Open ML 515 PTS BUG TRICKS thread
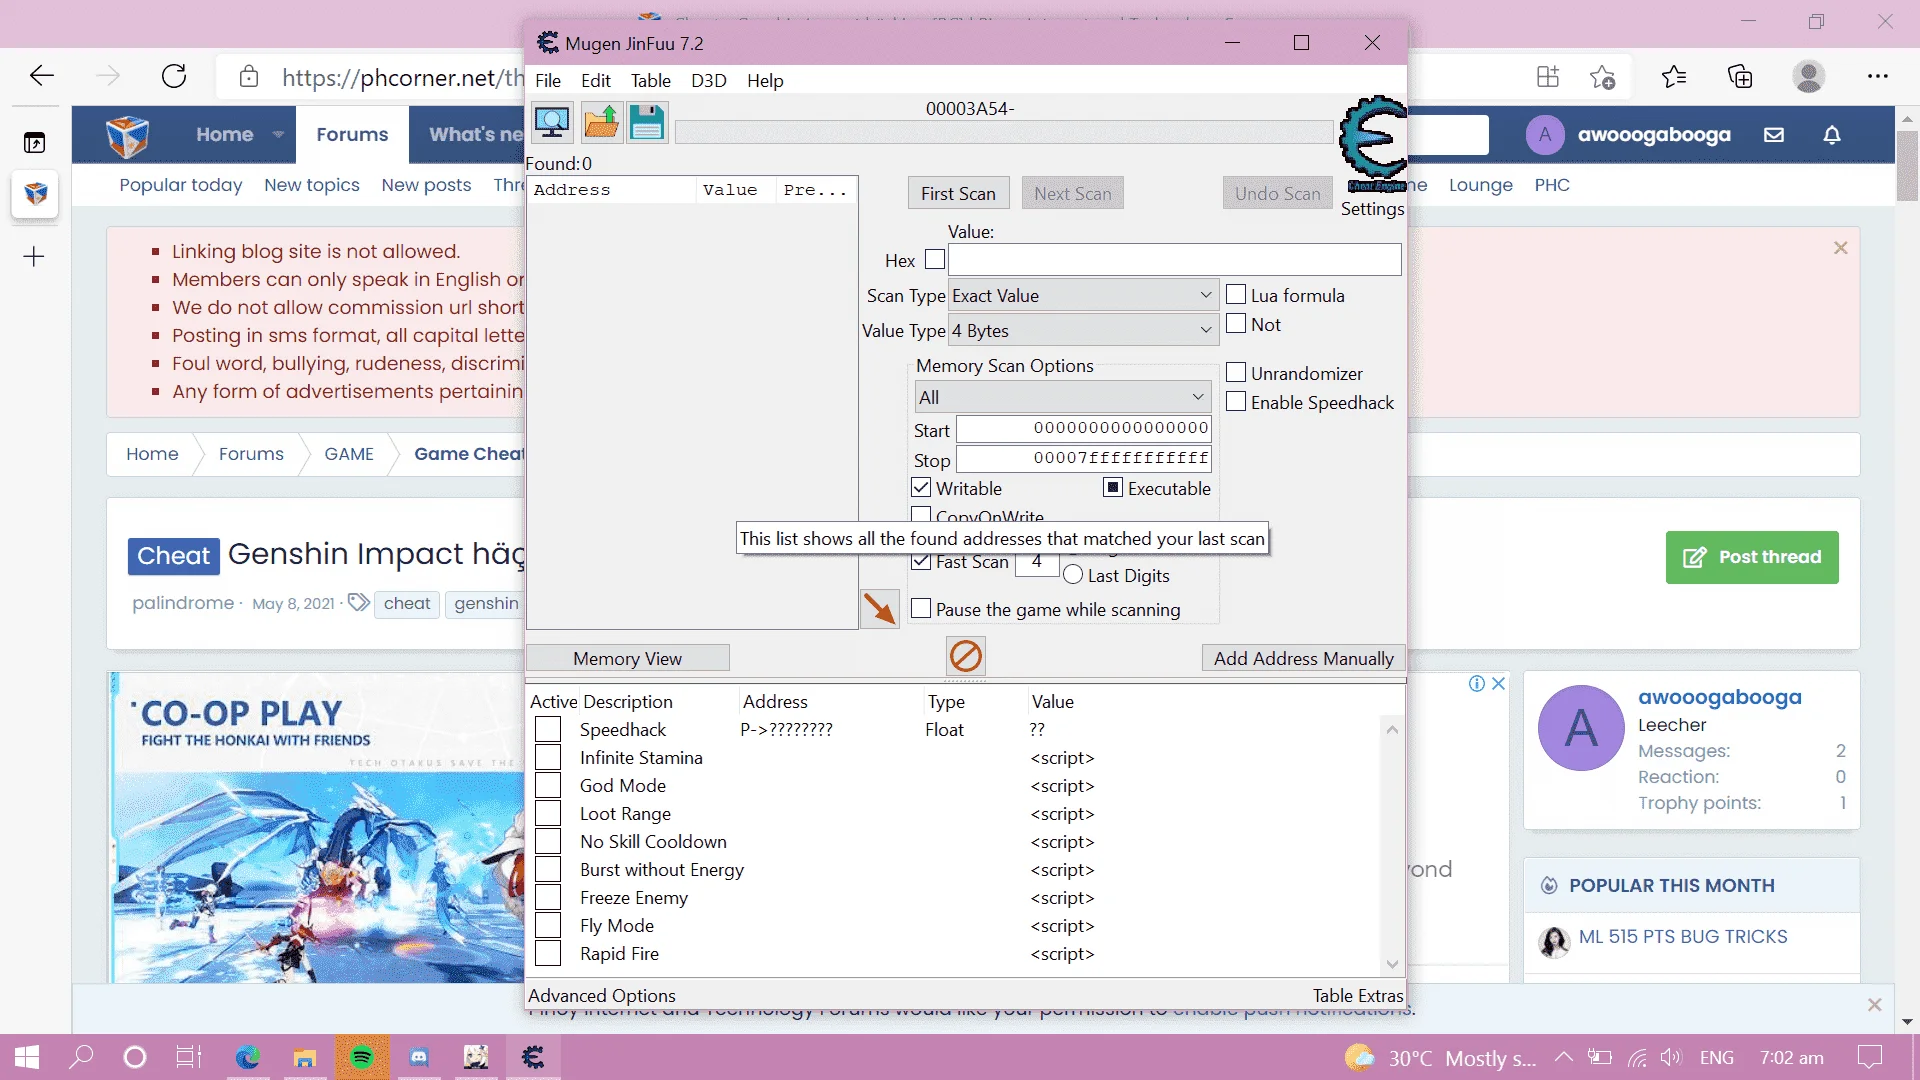 [1683, 937]
